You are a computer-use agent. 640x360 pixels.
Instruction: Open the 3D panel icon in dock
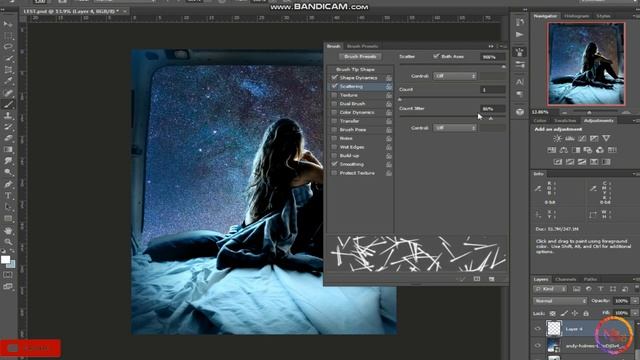[x=520, y=112]
